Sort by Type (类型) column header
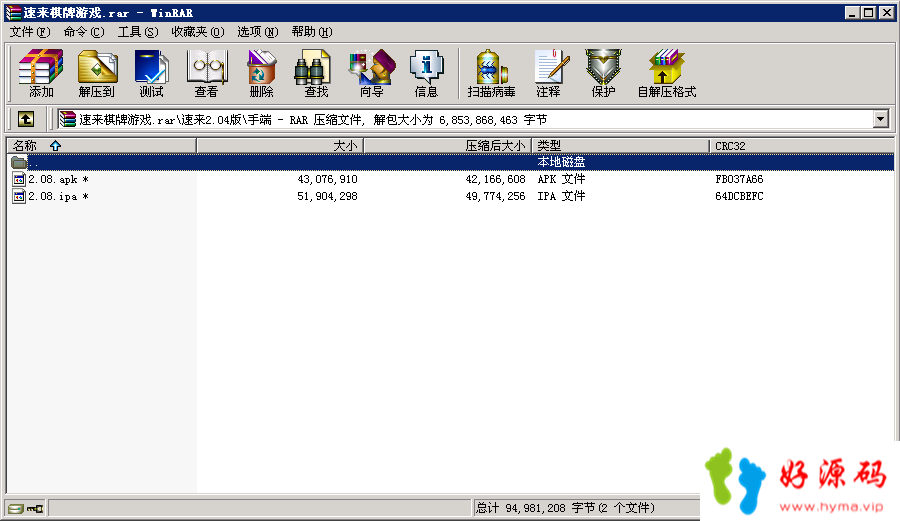Image resolution: width=900 pixels, height=521 pixels. (620, 146)
